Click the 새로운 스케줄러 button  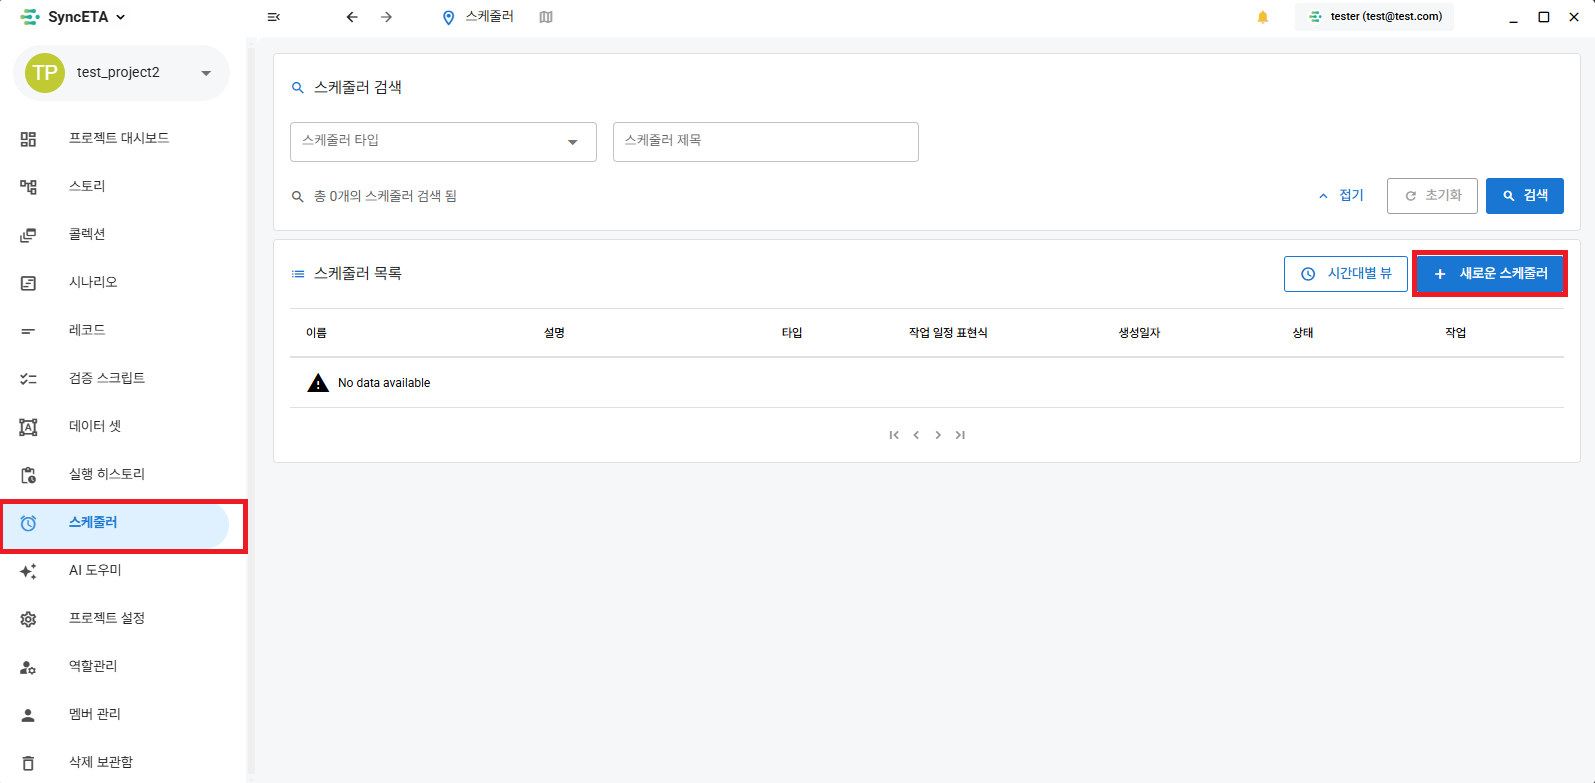click(x=1490, y=274)
